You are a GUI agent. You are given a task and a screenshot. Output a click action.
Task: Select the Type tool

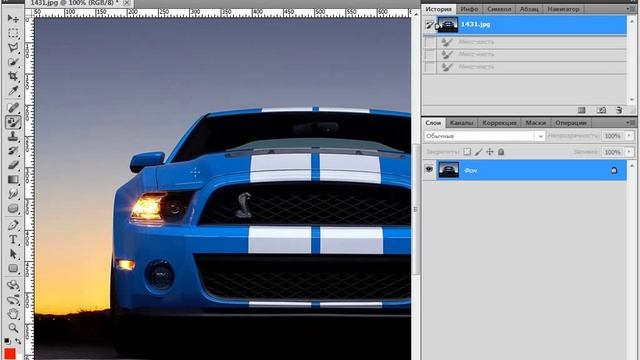[x=13, y=240]
